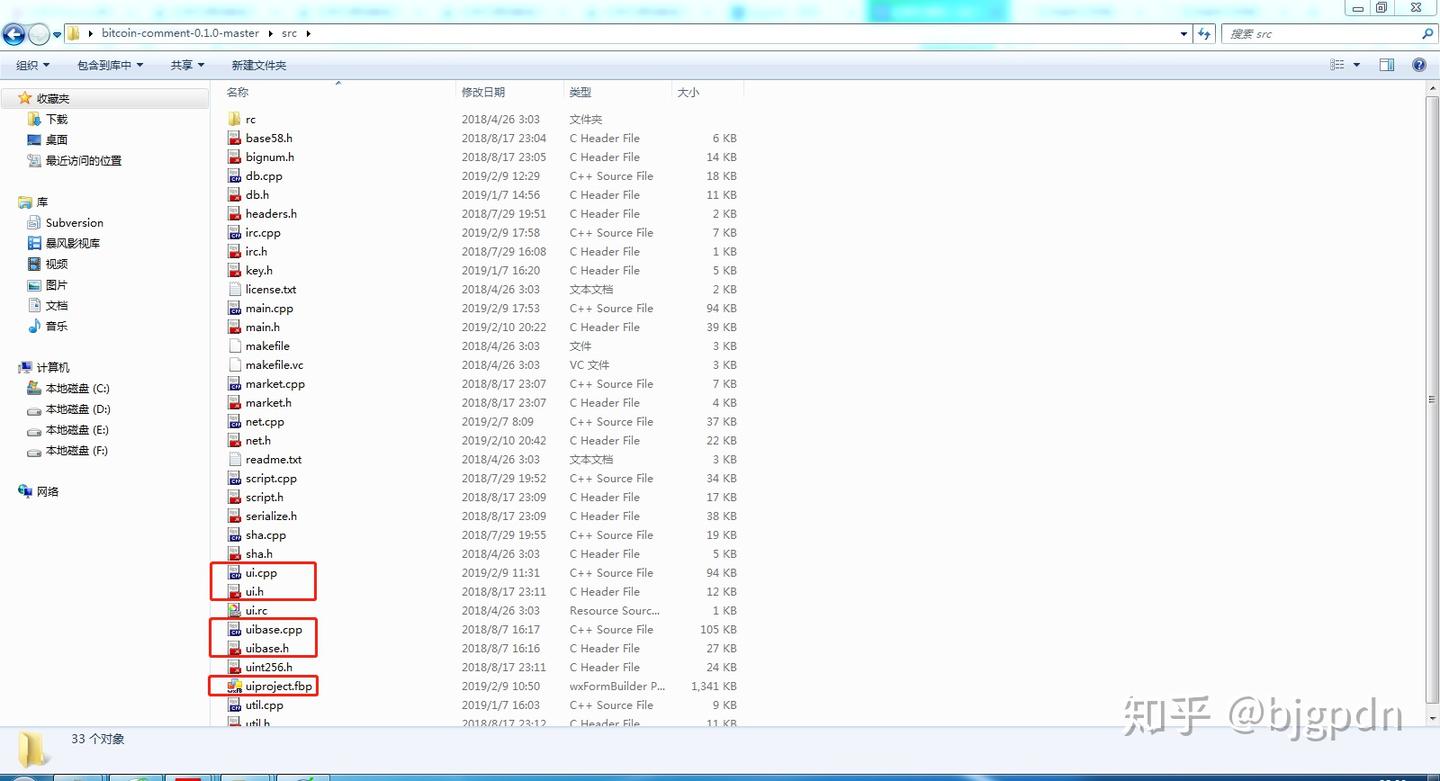Click the vertical scrollbar of the file list
This screenshot has width=1440, height=781.
1432,400
